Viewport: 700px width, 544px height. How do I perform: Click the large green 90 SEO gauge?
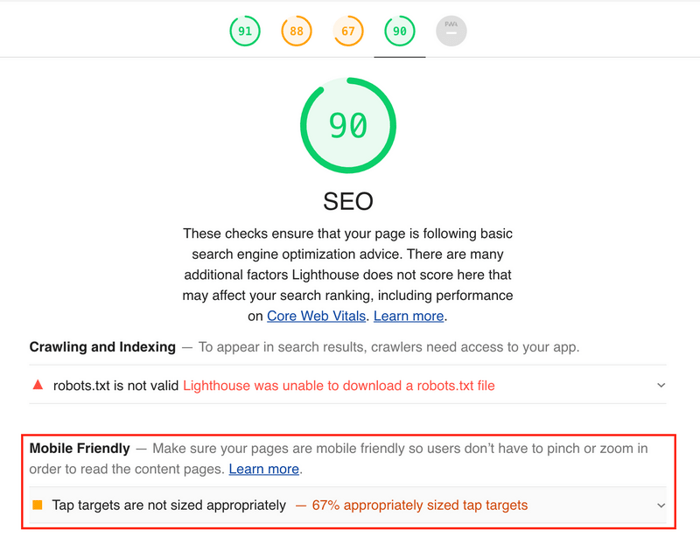[348, 125]
